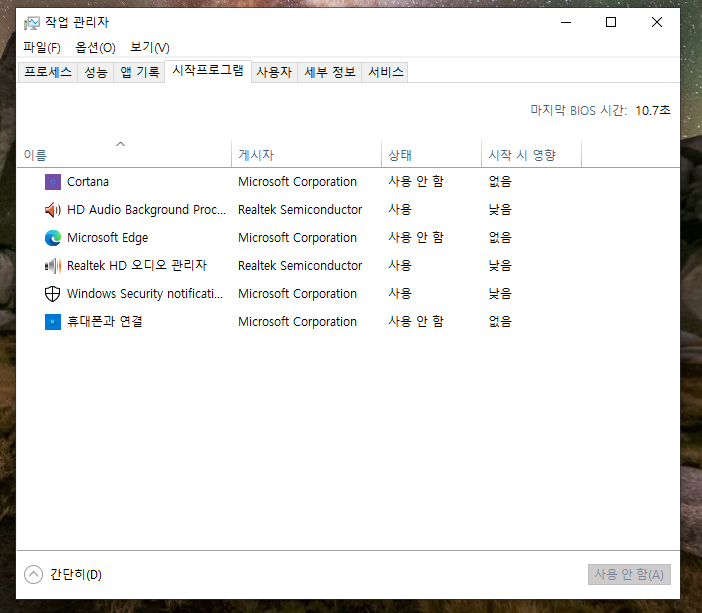This screenshot has width=702, height=613.
Task: Maximize the Task Manager window
Action: pos(611,22)
